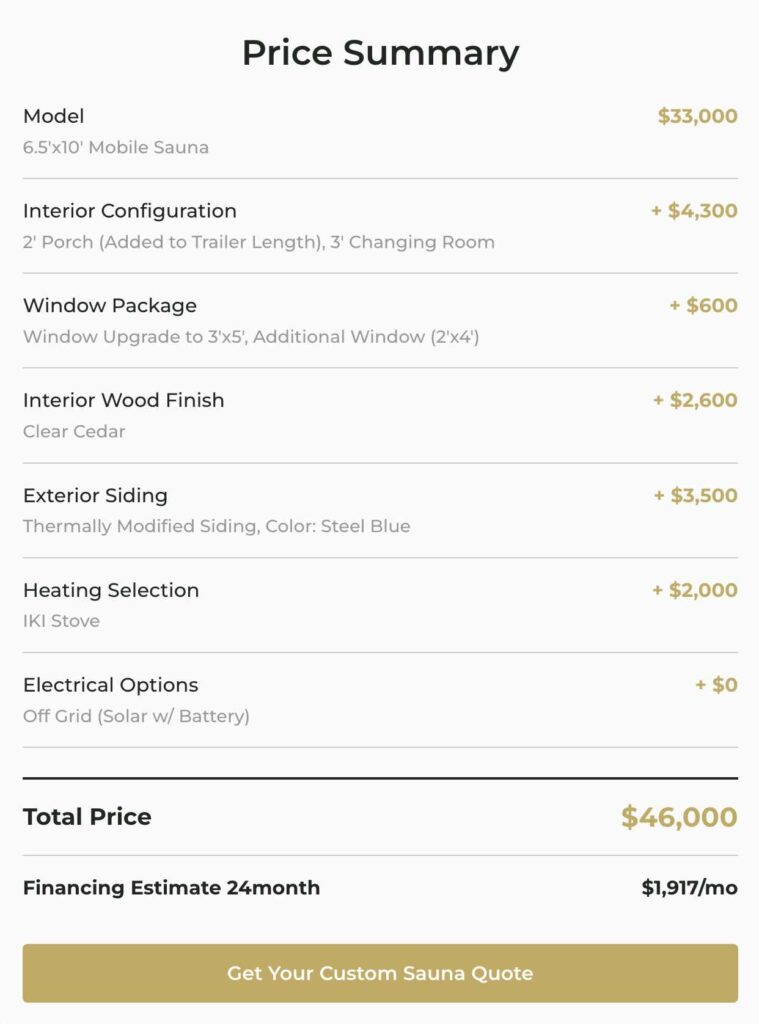Screen dimensions: 759x1024
Task: Click the Window Package label
Action: pyautogui.click(x=110, y=306)
